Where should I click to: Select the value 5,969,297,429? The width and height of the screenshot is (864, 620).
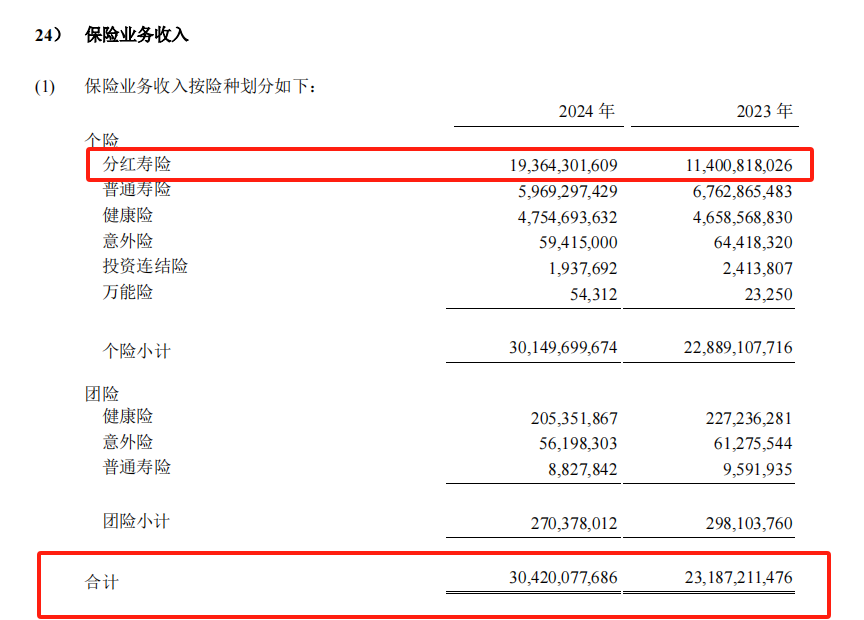coord(568,191)
